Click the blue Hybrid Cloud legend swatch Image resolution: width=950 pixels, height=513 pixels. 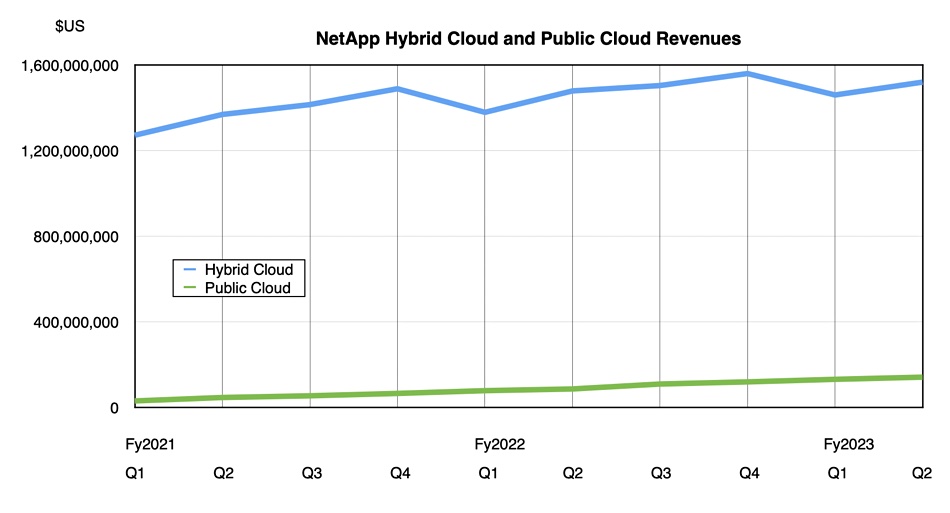190,269
